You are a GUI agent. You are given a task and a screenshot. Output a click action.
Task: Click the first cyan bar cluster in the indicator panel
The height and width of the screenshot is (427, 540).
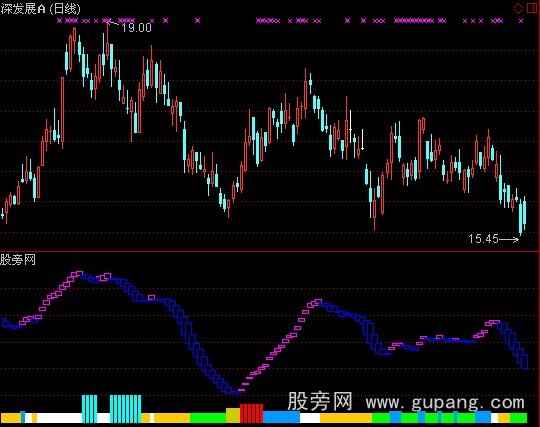[90, 409]
